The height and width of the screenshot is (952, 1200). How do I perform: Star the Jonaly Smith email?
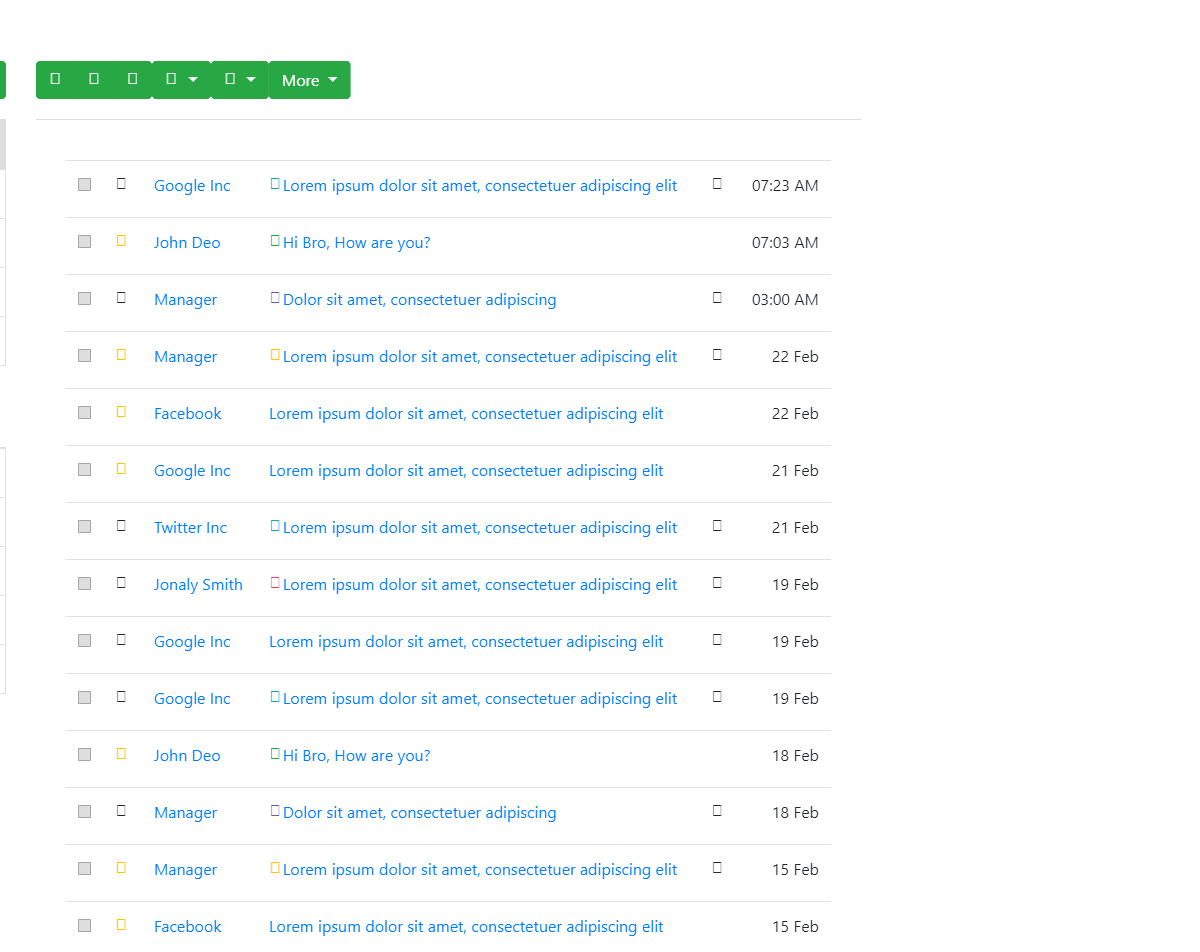(121, 583)
